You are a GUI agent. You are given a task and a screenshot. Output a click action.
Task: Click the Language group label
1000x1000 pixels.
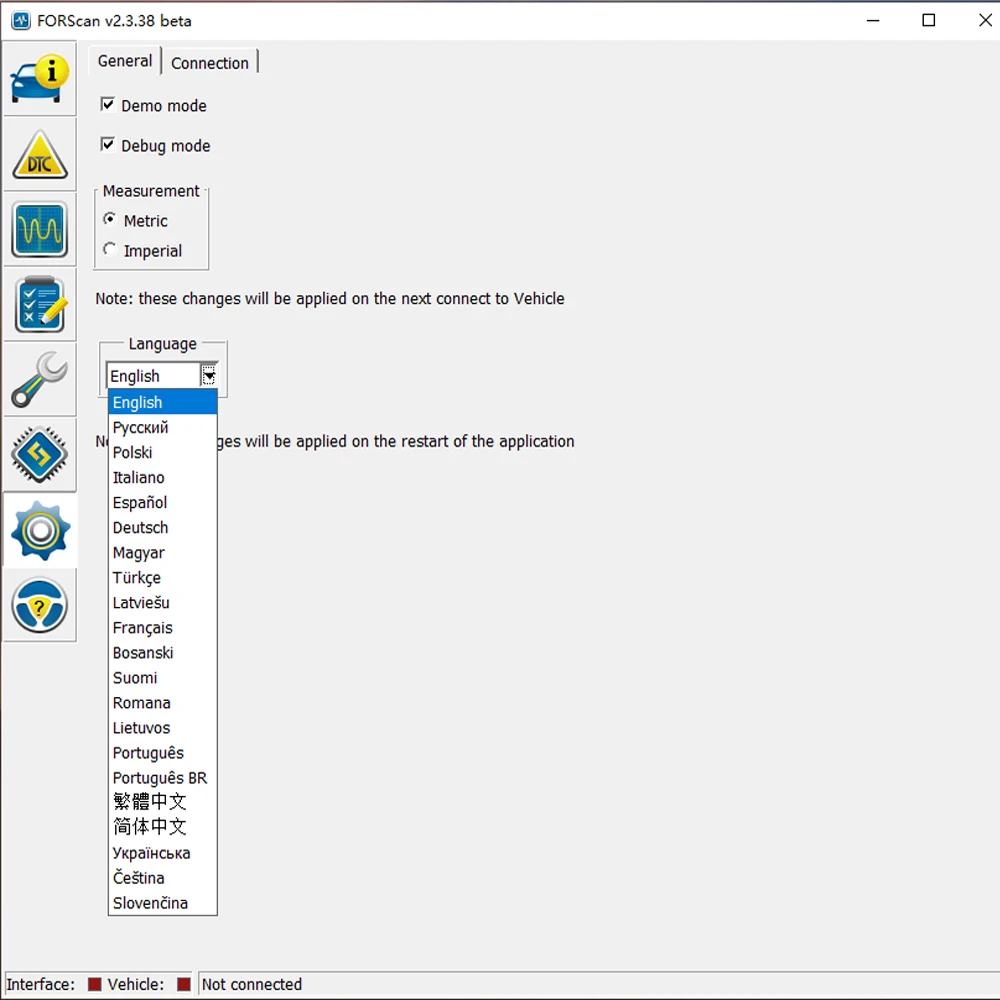pos(163,344)
